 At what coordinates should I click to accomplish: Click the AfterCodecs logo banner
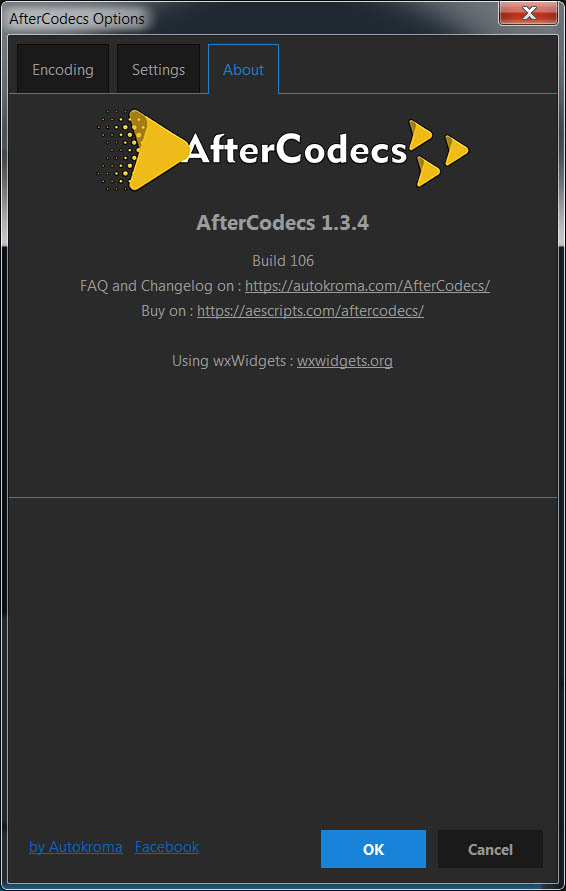[x=283, y=150]
